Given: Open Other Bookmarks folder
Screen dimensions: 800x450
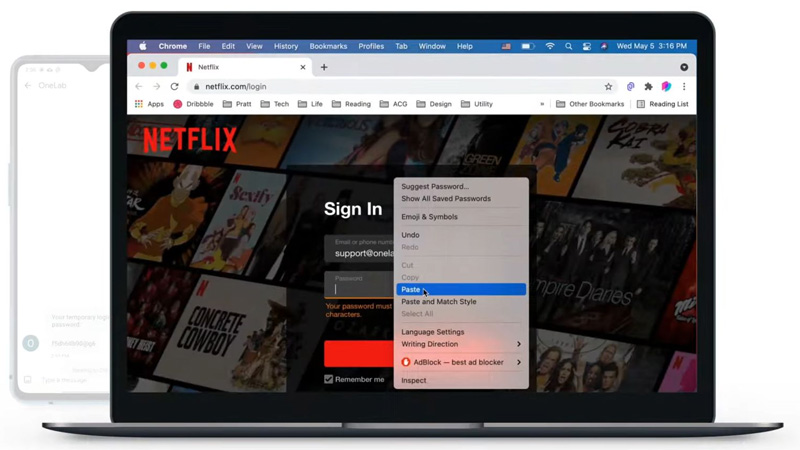Looking at the screenshot, I should pyautogui.click(x=590, y=104).
